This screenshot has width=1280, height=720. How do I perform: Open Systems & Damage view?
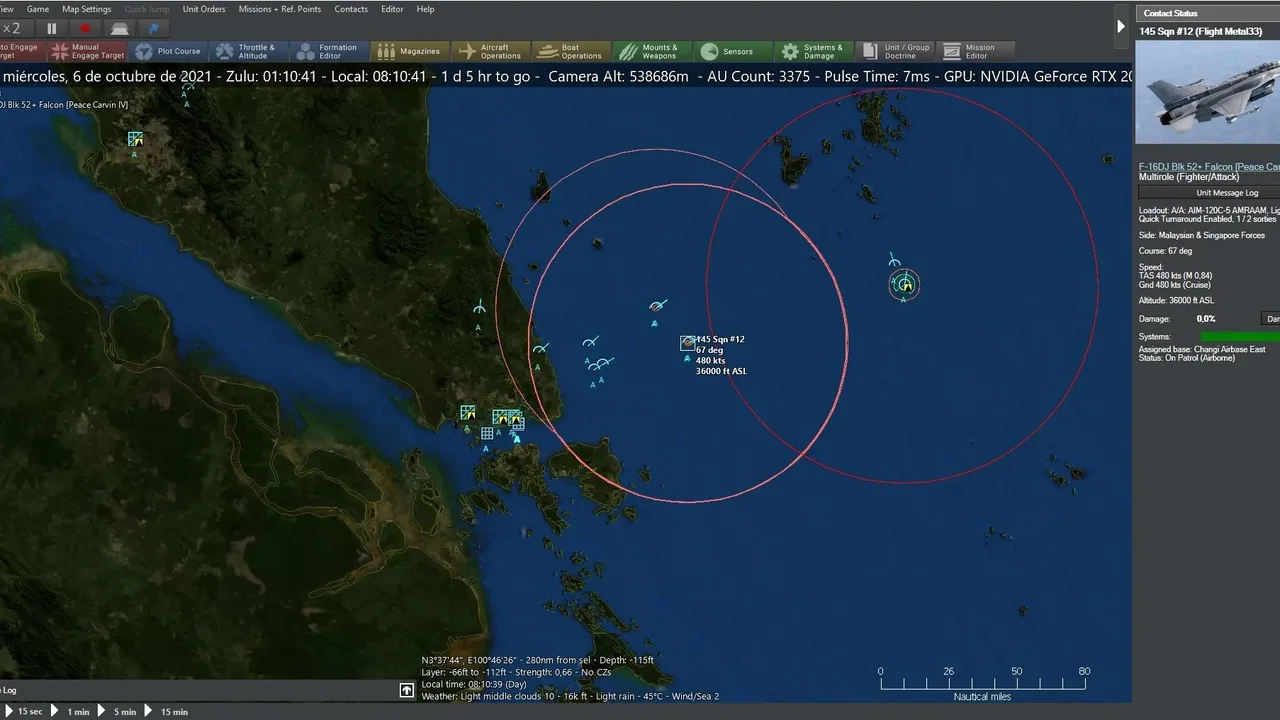tap(812, 51)
